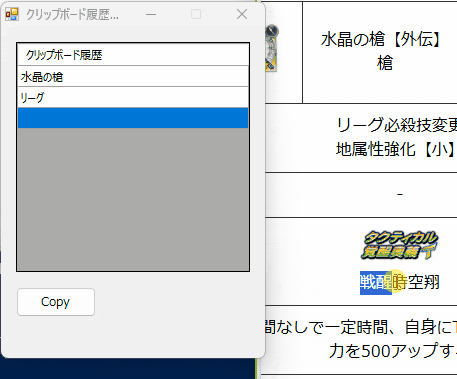Select the 水晶の槍 clipboard history row

coord(133,77)
